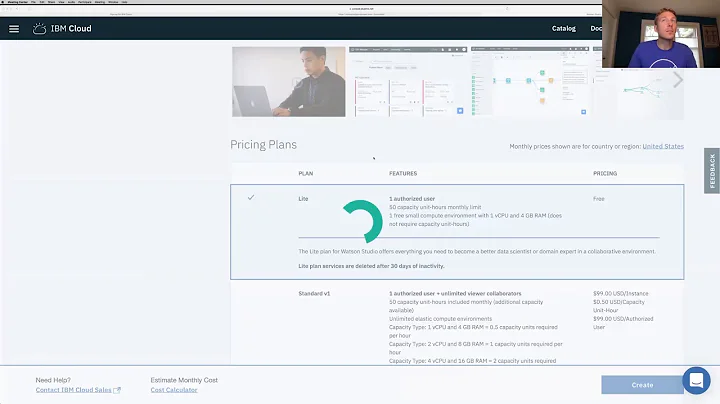Viewport: 720px width, 404px height.
Task: Click 'Unlimited elastic compute environments' feature text
Action: [440, 319]
